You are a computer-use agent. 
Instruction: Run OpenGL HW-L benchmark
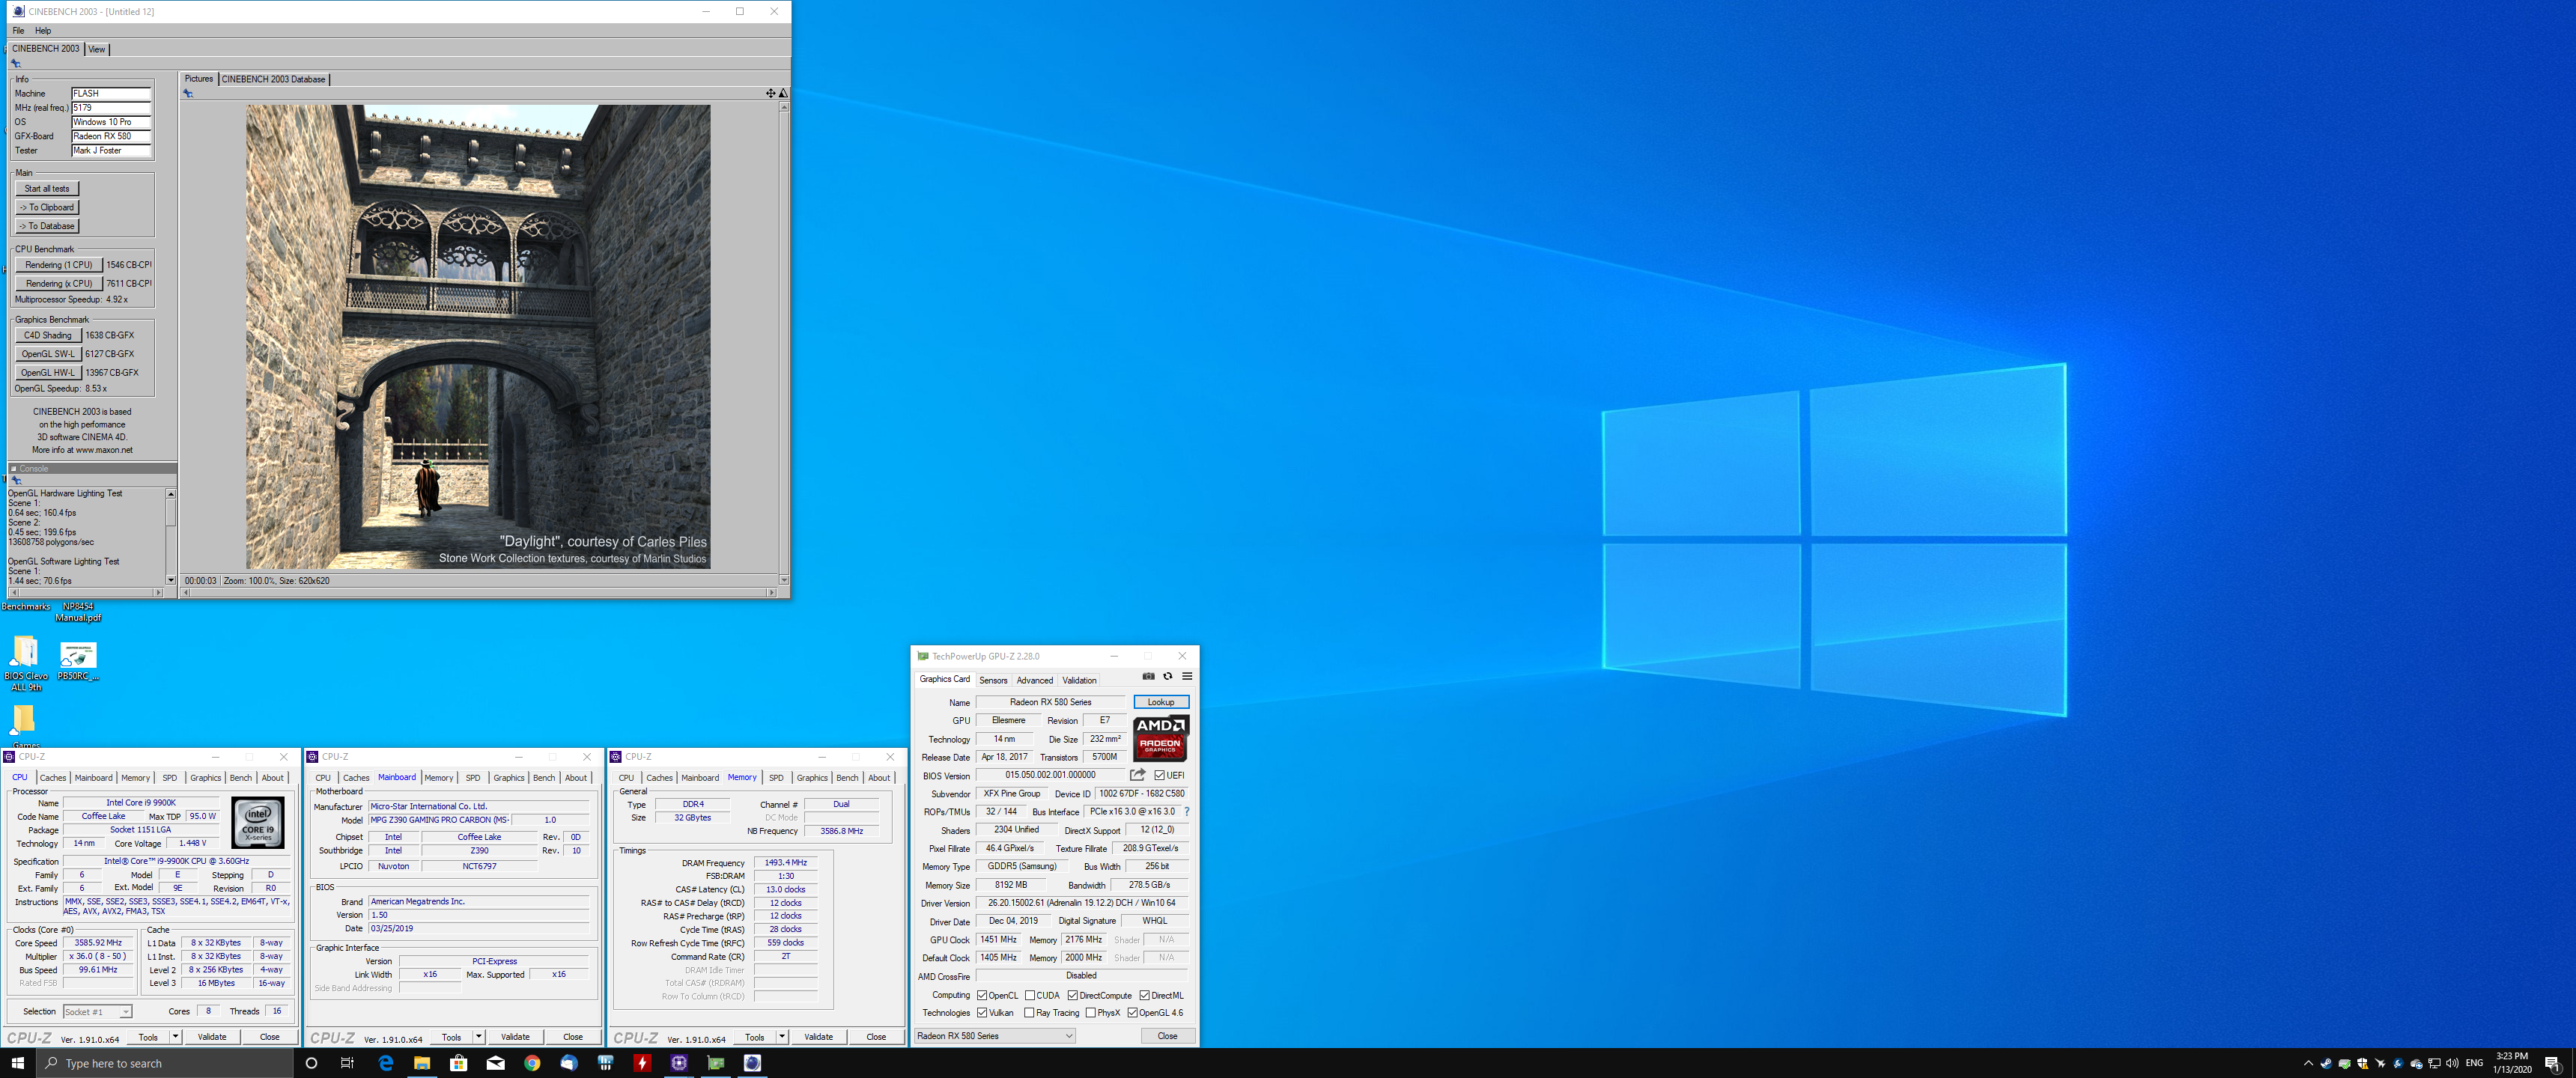[x=48, y=373]
